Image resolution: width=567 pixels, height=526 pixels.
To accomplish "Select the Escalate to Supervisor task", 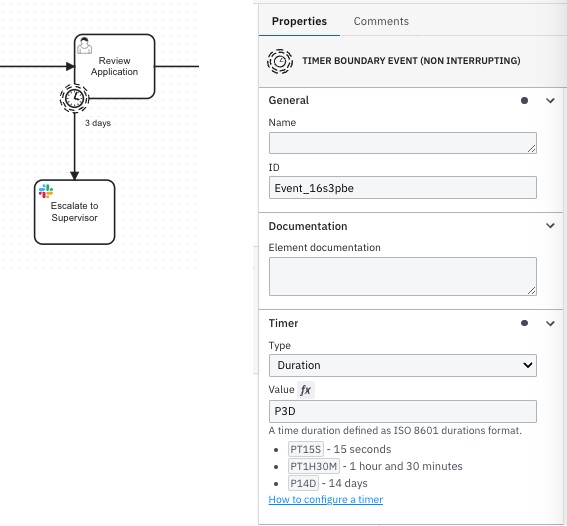I will coord(74,212).
